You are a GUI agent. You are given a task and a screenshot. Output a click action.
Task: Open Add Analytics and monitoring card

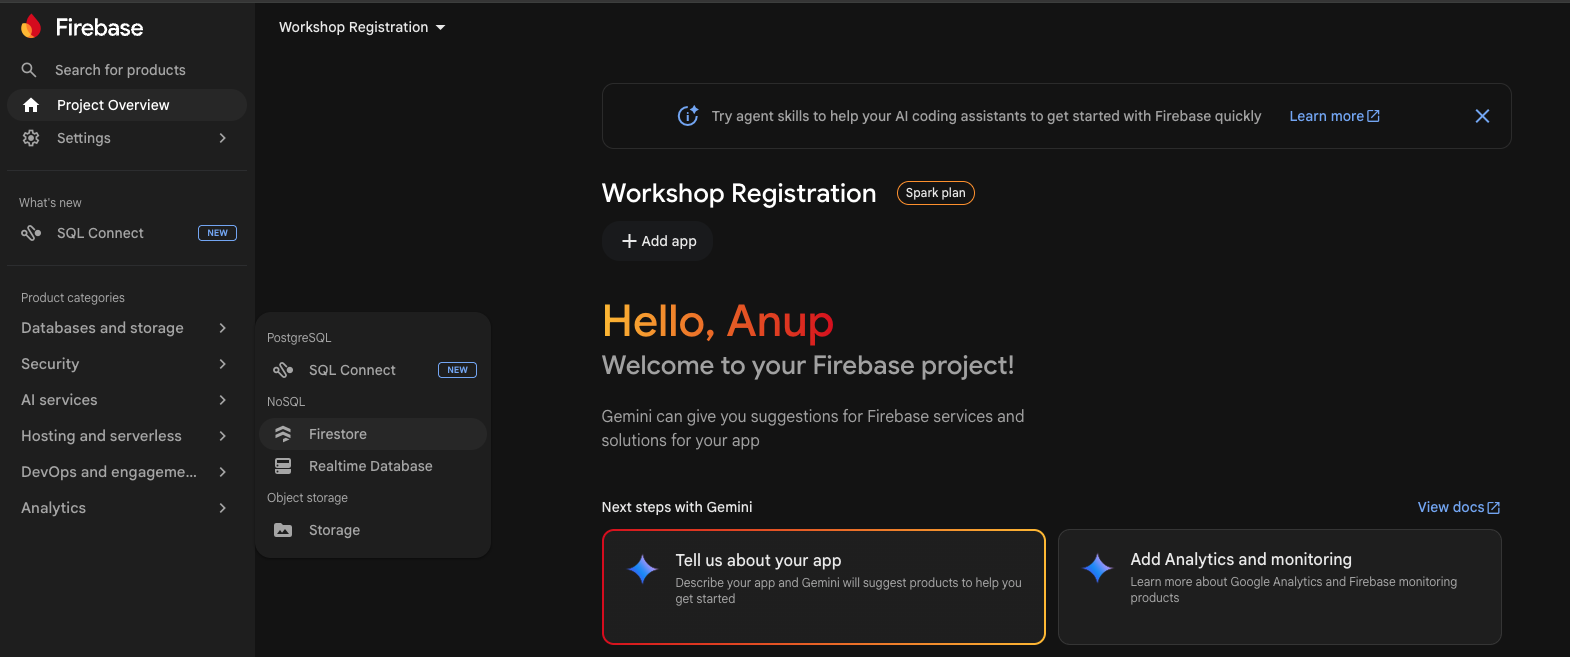pos(1279,587)
